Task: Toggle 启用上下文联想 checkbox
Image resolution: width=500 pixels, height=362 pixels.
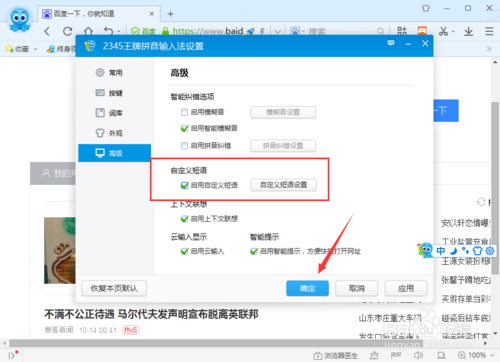Action: pos(184,219)
